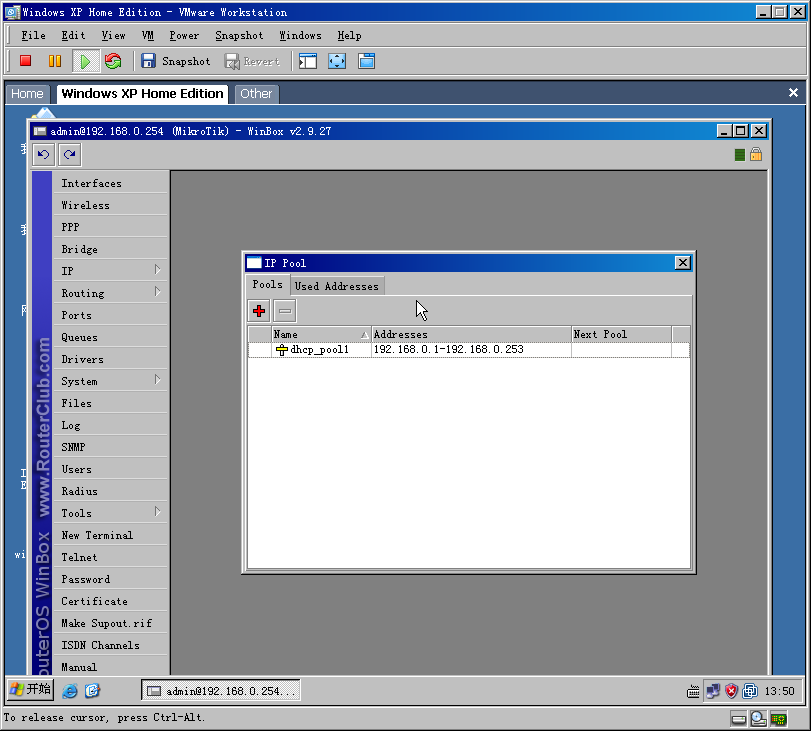Expand the Tools submenu
This screenshot has width=811, height=731.
point(110,513)
